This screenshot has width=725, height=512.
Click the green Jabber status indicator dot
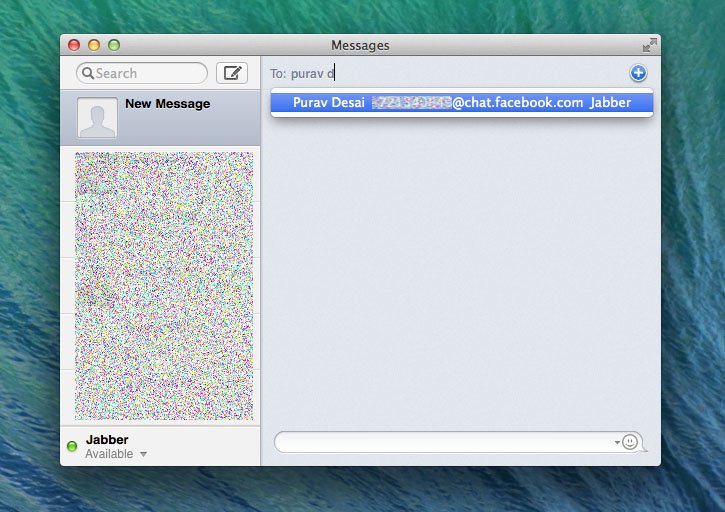pyautogui.click(x=72, y=446)
